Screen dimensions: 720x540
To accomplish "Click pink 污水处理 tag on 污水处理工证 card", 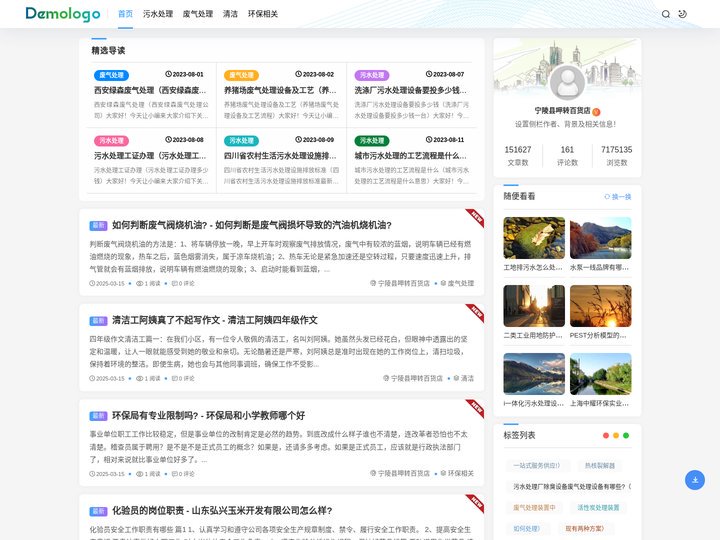I will tap(111, 141).
